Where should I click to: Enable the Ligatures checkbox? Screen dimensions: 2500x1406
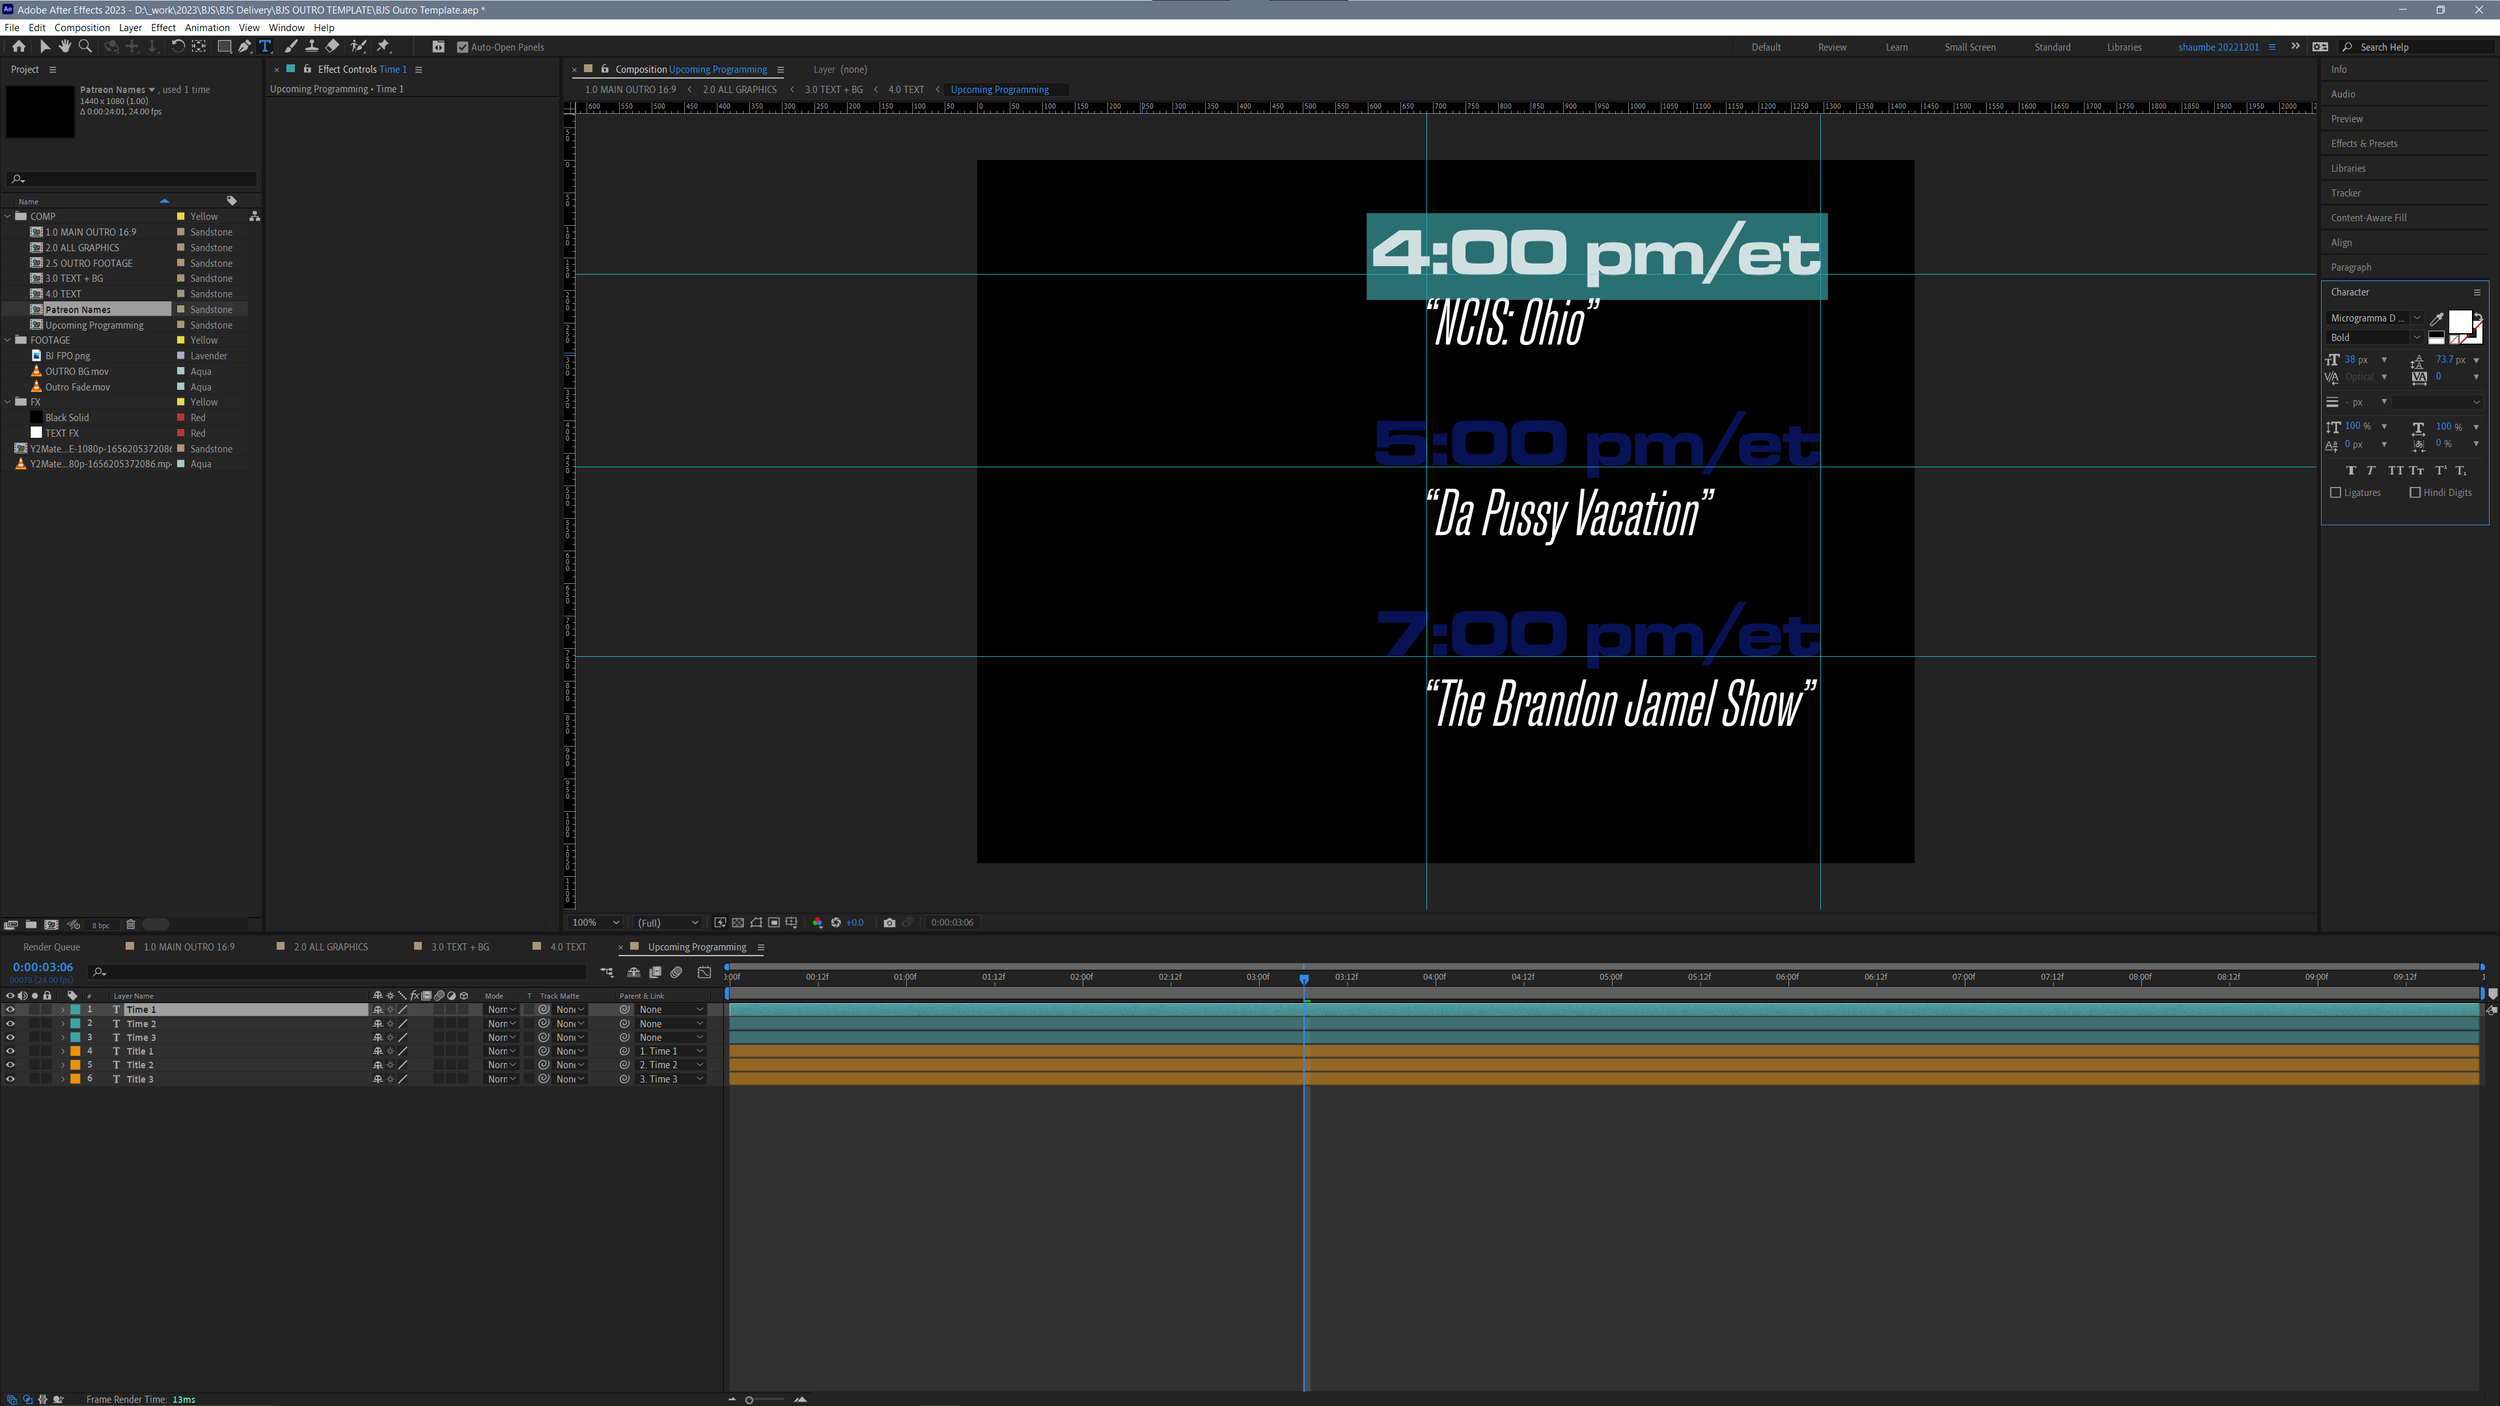pos(2336,492)
